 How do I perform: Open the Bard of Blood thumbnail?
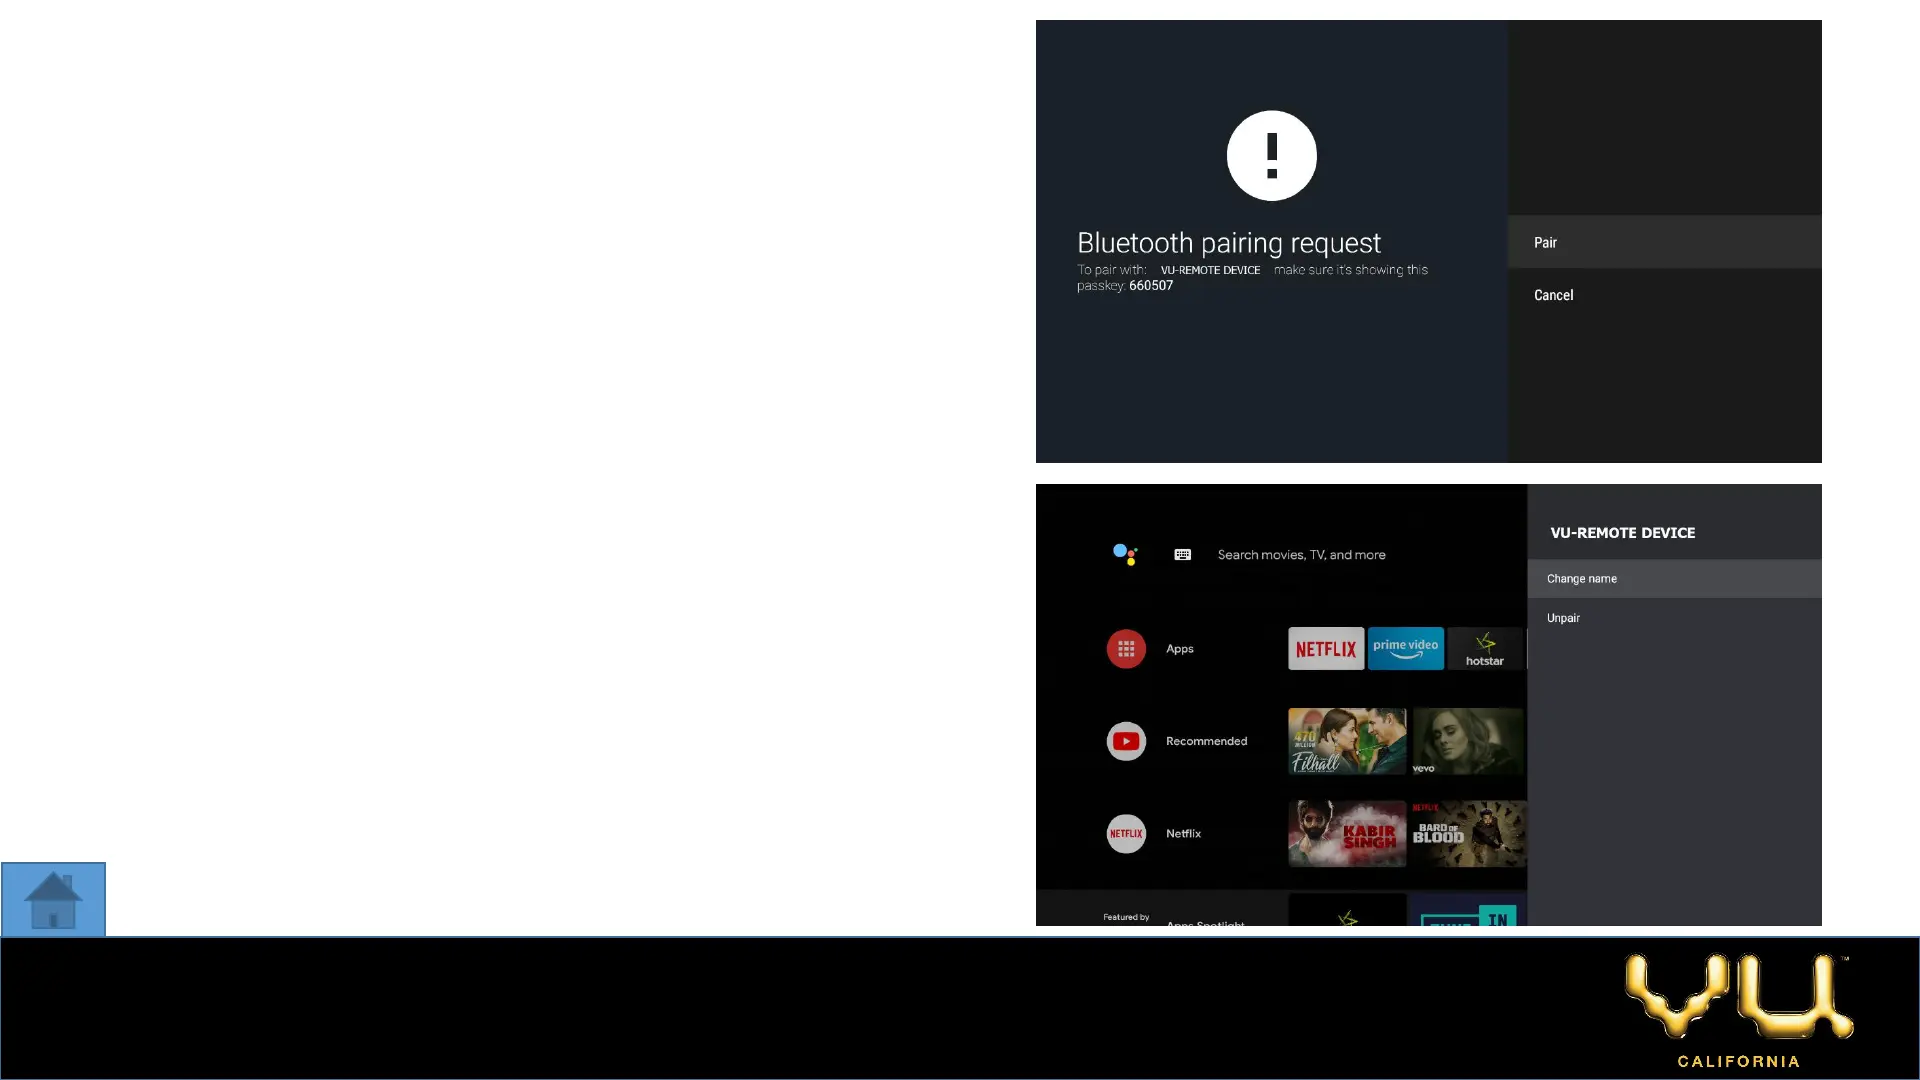coord(1467,833)
